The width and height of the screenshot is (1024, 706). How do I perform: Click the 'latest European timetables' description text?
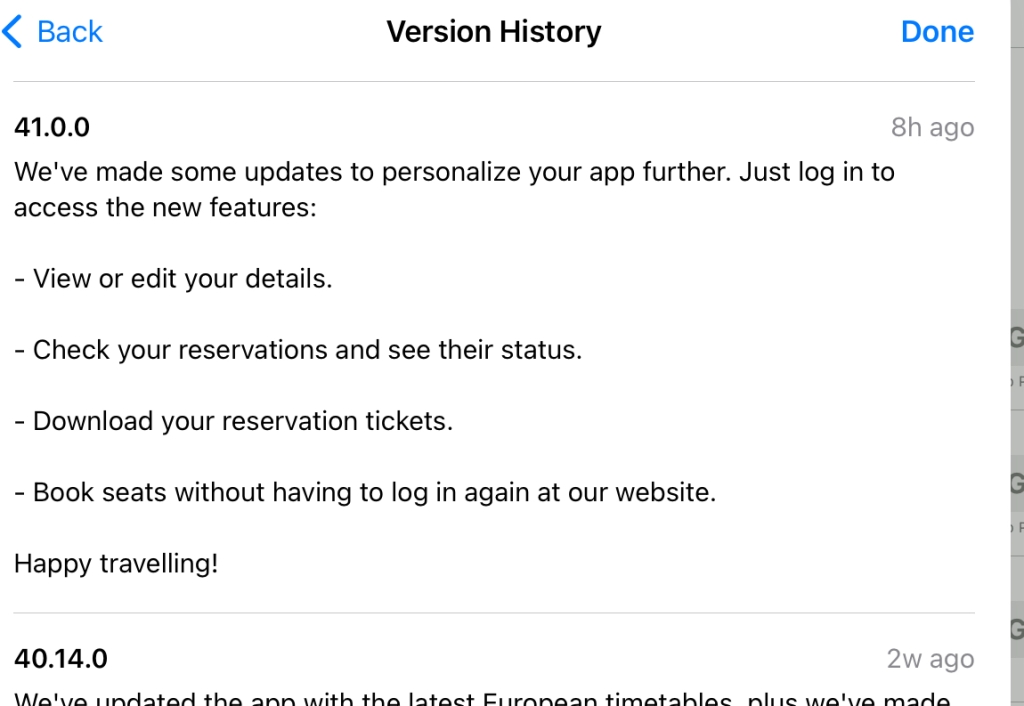click(x=482, y=698)
